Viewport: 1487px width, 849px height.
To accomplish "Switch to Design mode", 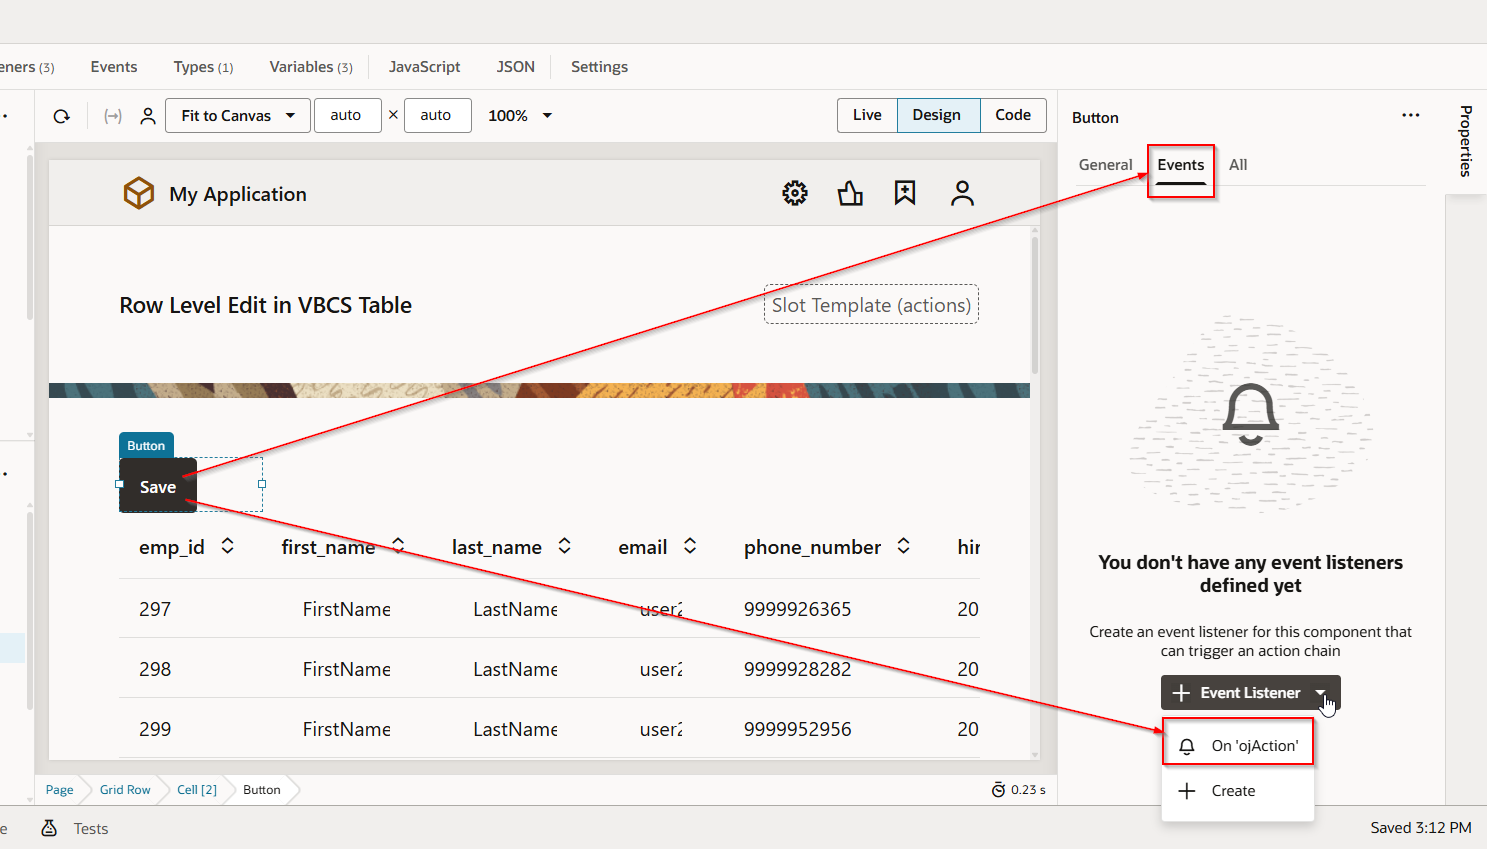I will tap(936, 115).
